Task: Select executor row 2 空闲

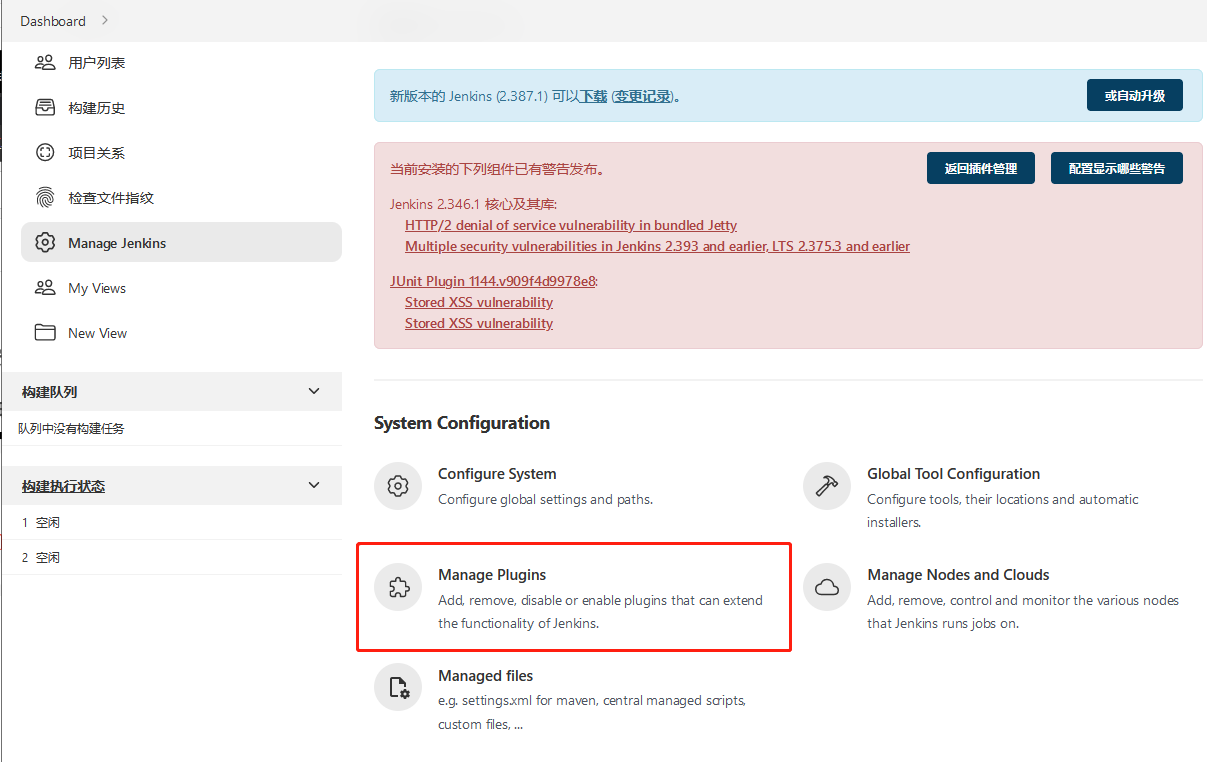Action: pyautogui.click(x=171, y=558)
